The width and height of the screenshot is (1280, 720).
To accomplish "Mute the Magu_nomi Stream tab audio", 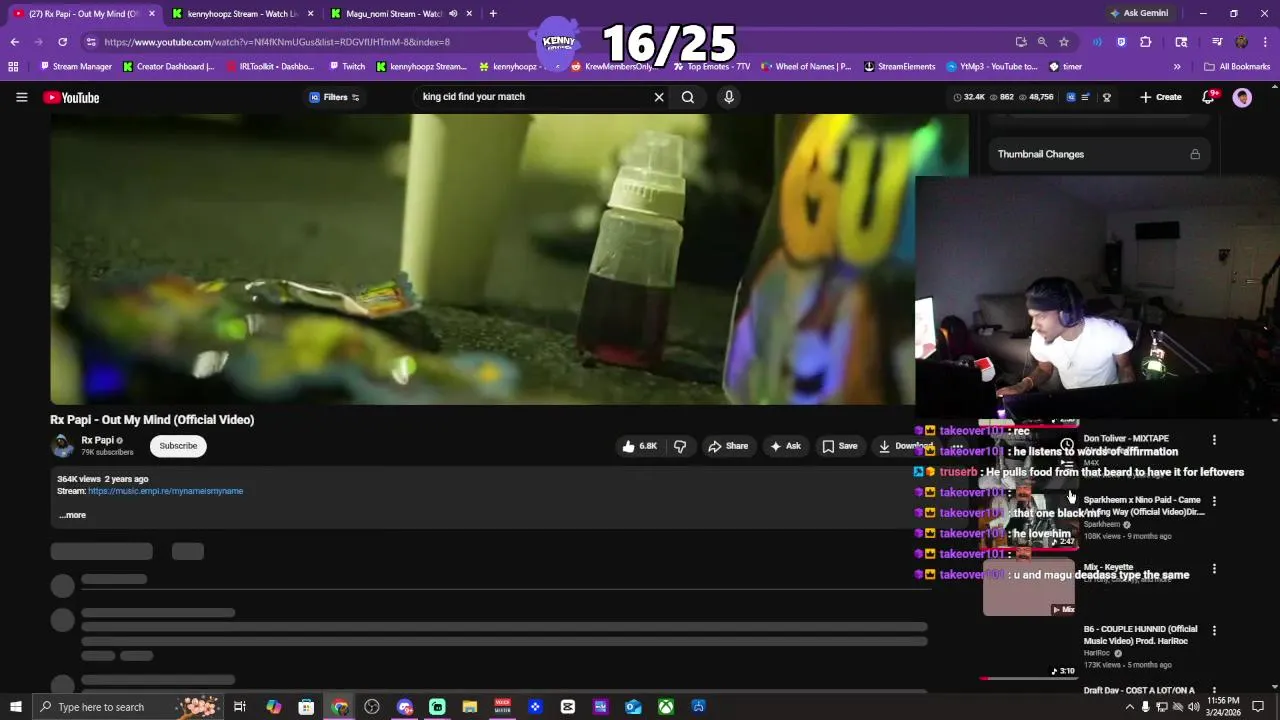I will (x=453, y=13).
